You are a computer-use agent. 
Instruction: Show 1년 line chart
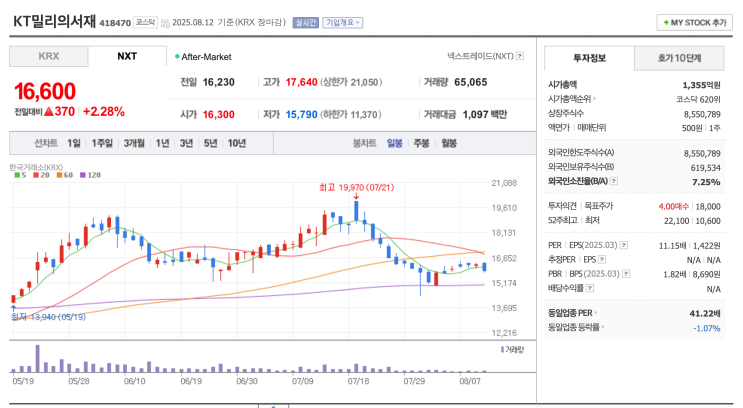(163, 143)
